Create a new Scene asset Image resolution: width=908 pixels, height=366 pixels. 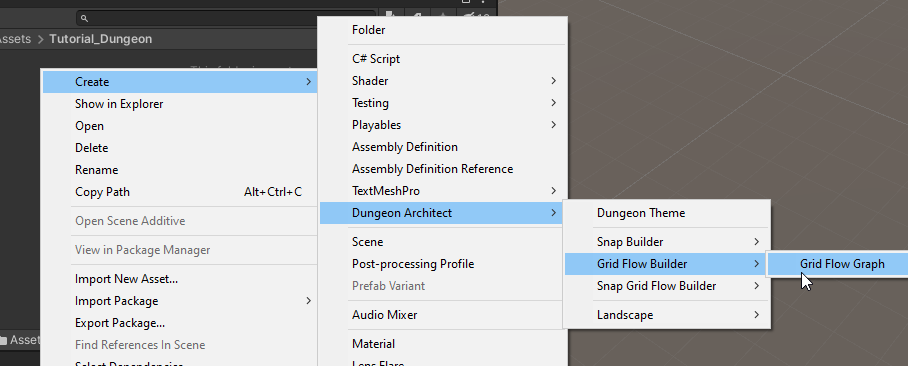pos(442,241)
